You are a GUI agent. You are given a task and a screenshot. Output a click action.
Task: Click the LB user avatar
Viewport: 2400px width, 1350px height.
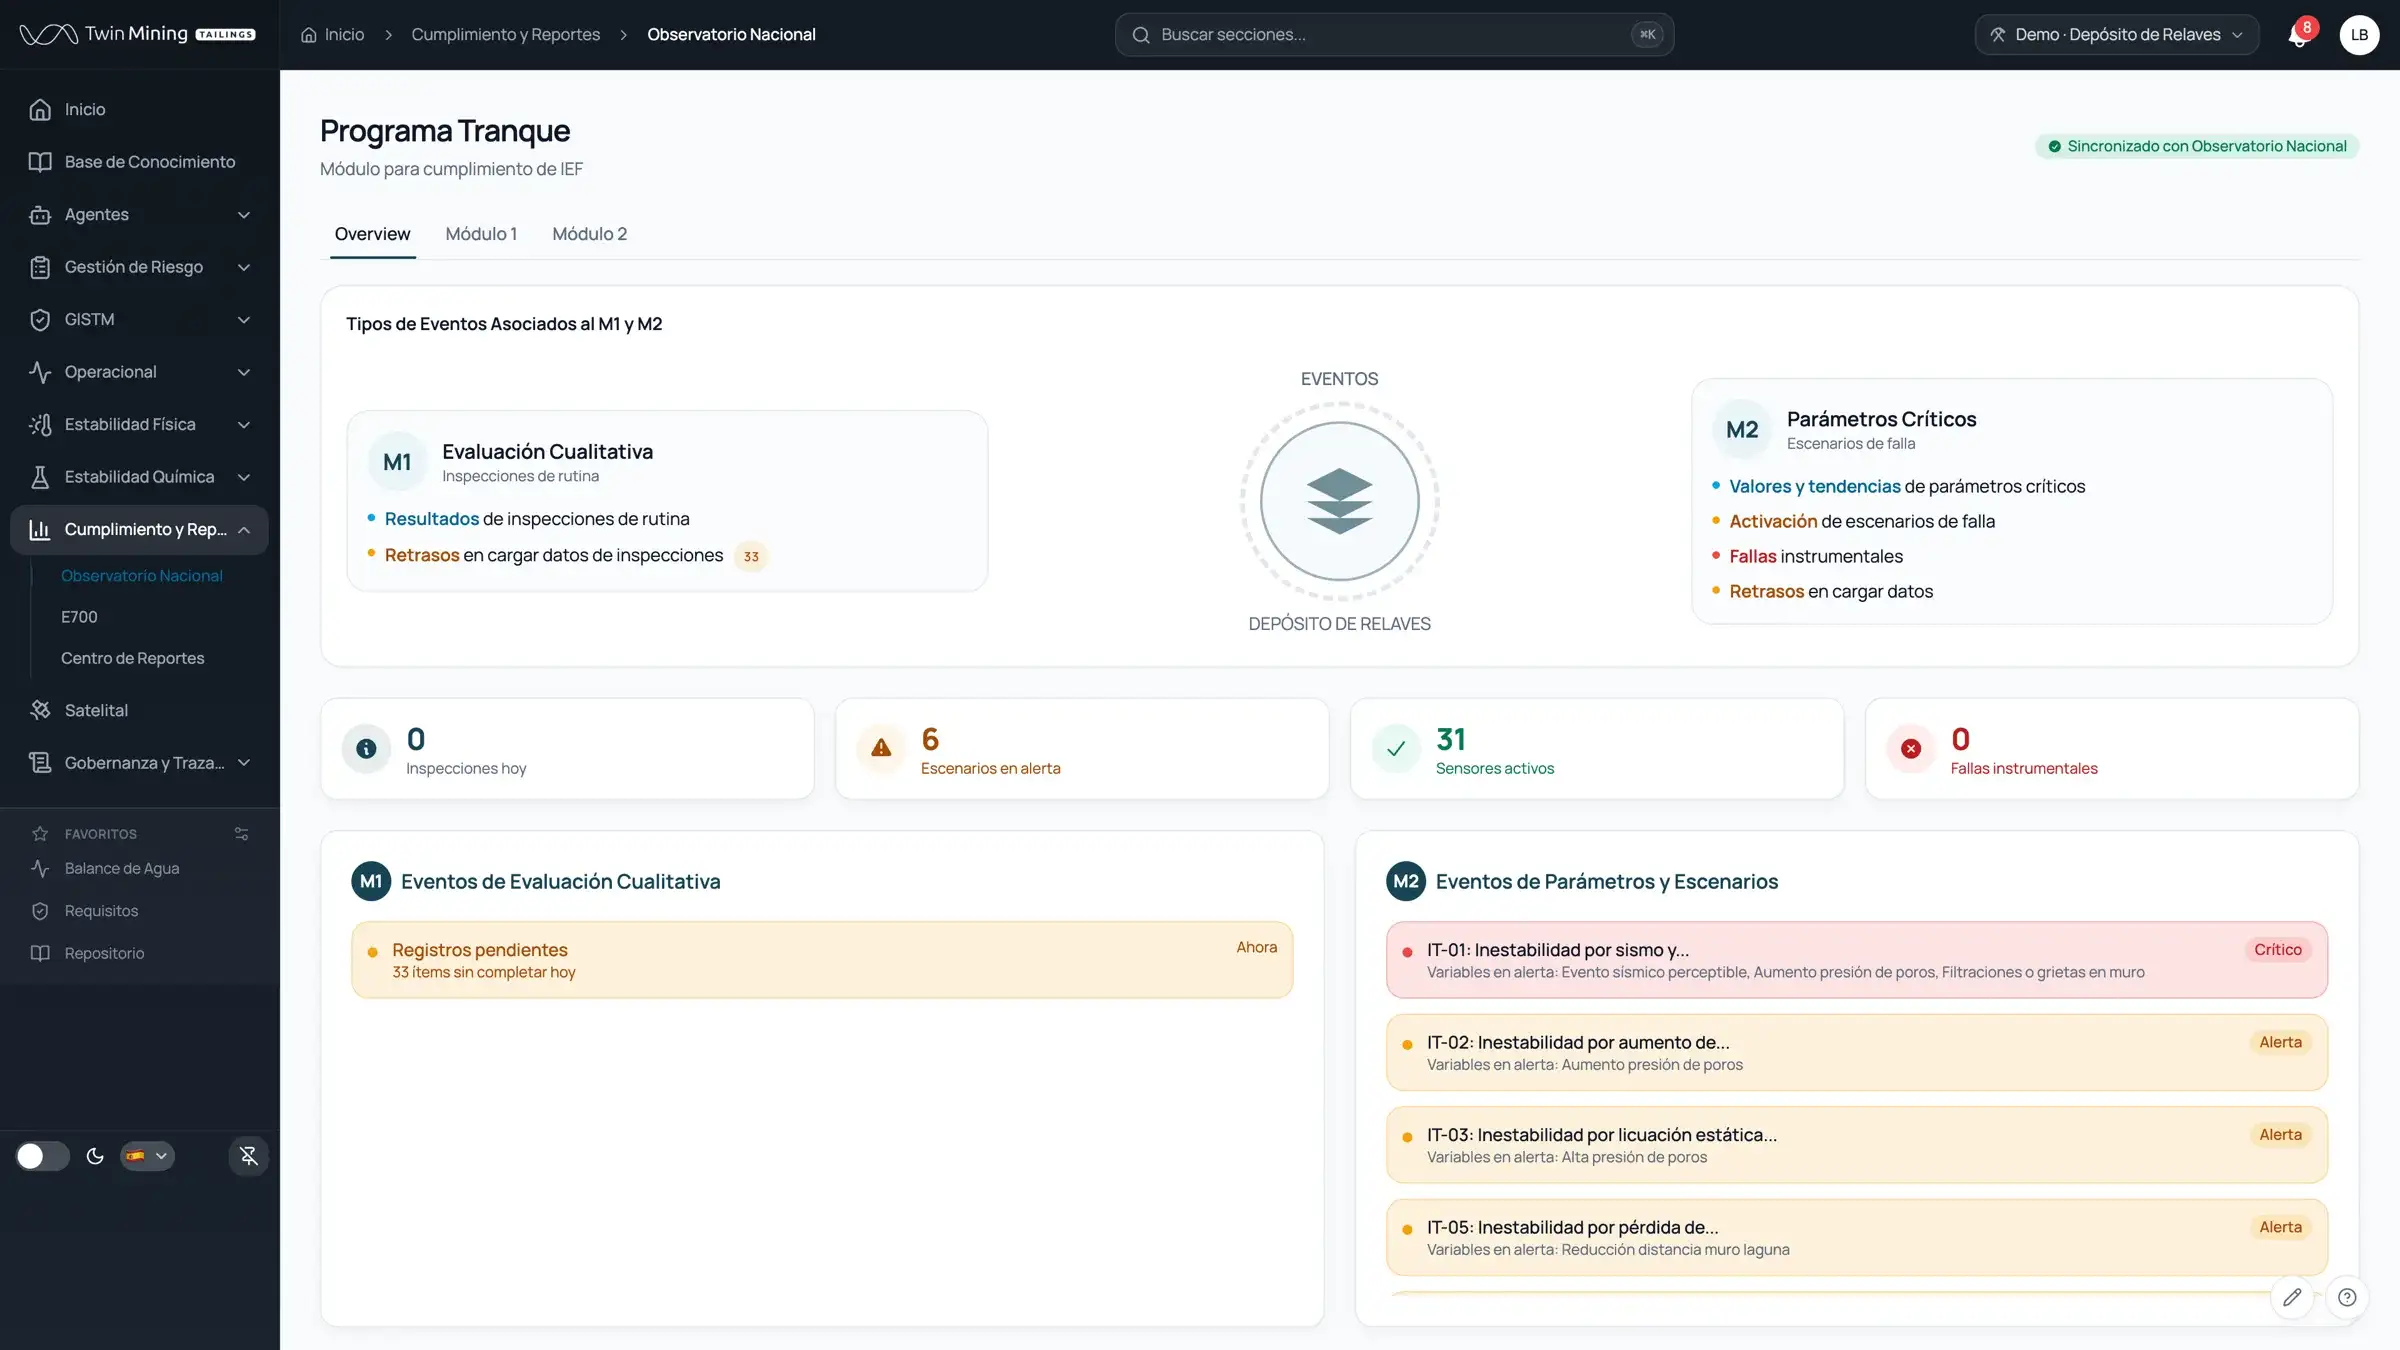pos(2359,35)
